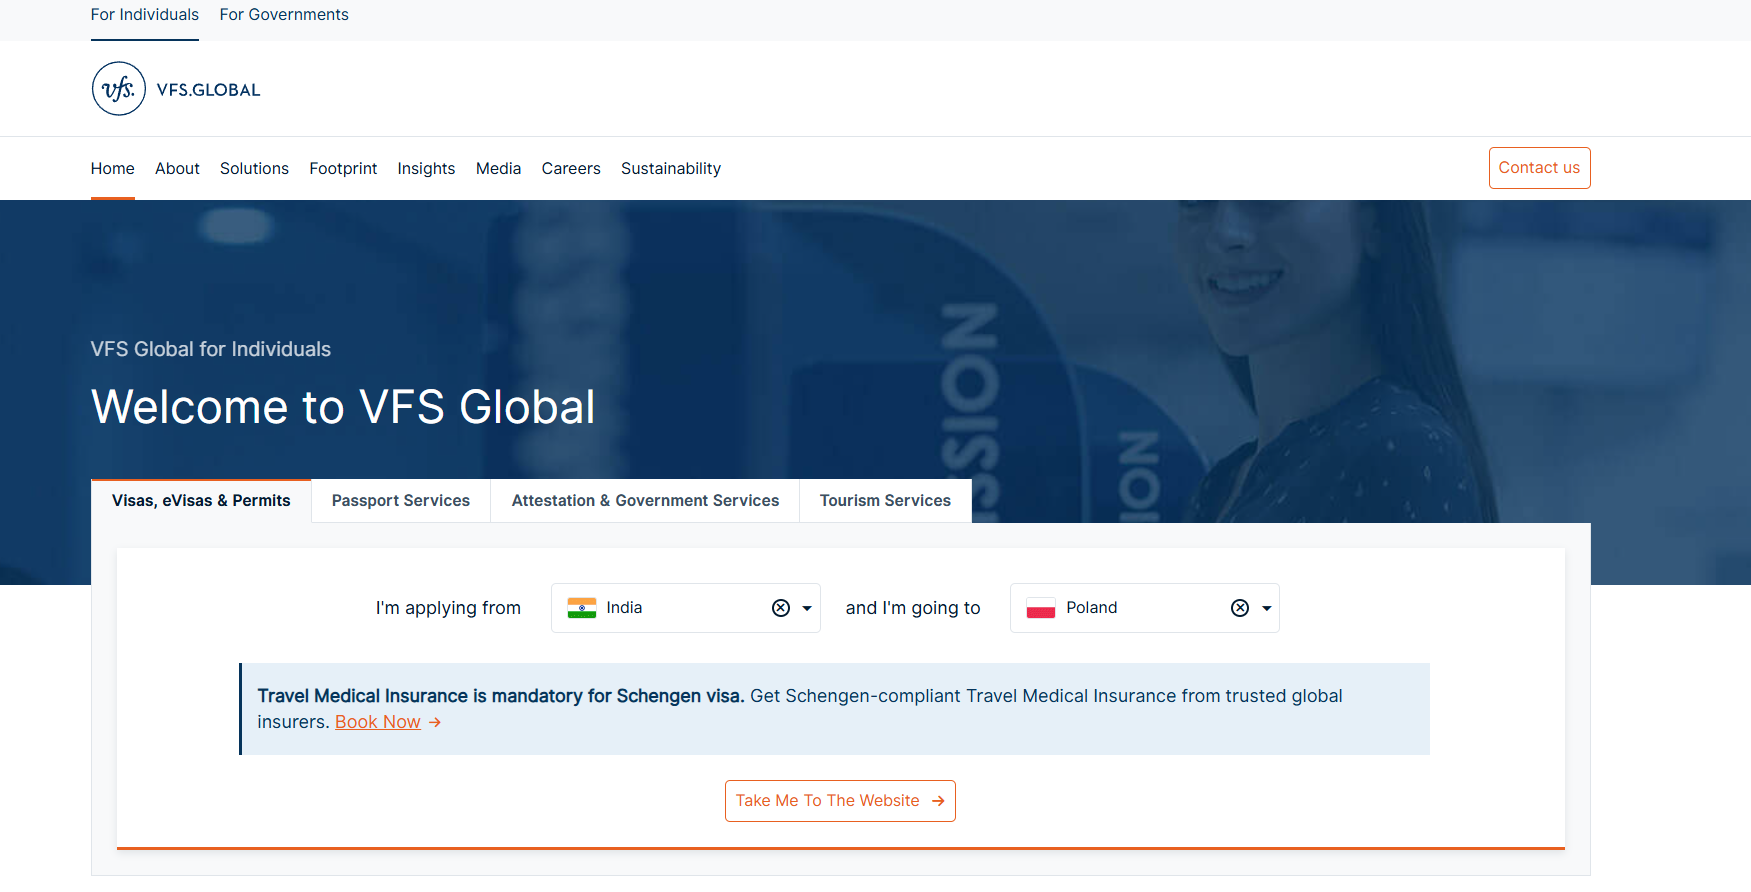The width and height of the screenshot is (1751, 892).
Task: Click the arrow next to Book Now
Action: 435,722
